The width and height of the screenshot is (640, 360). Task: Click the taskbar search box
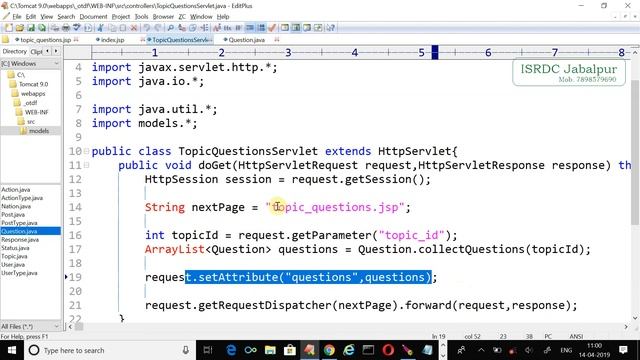click(110, 350)
